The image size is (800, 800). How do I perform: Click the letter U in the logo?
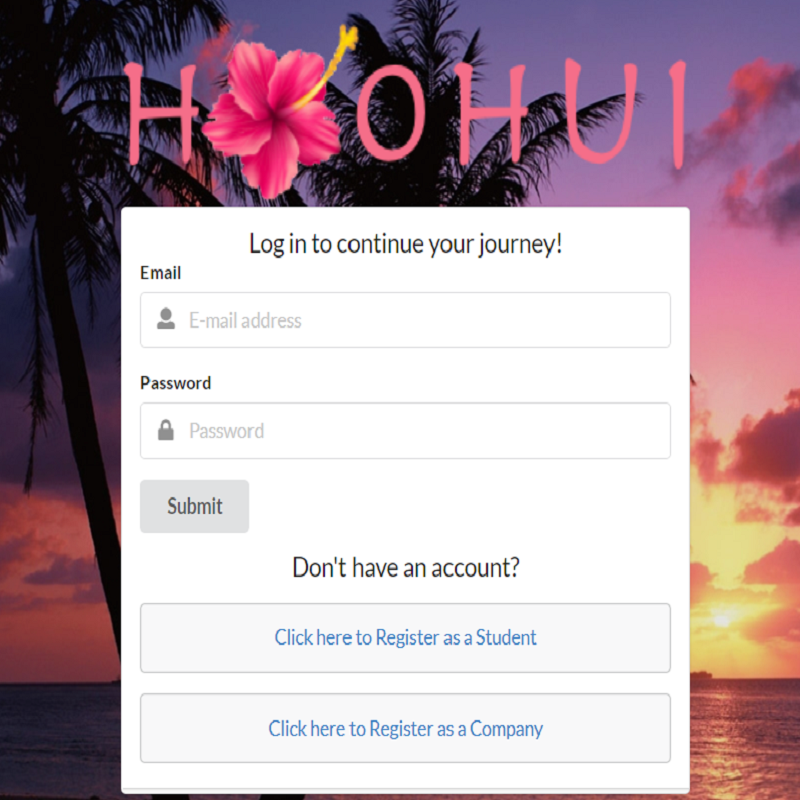(x=601, y=111)
